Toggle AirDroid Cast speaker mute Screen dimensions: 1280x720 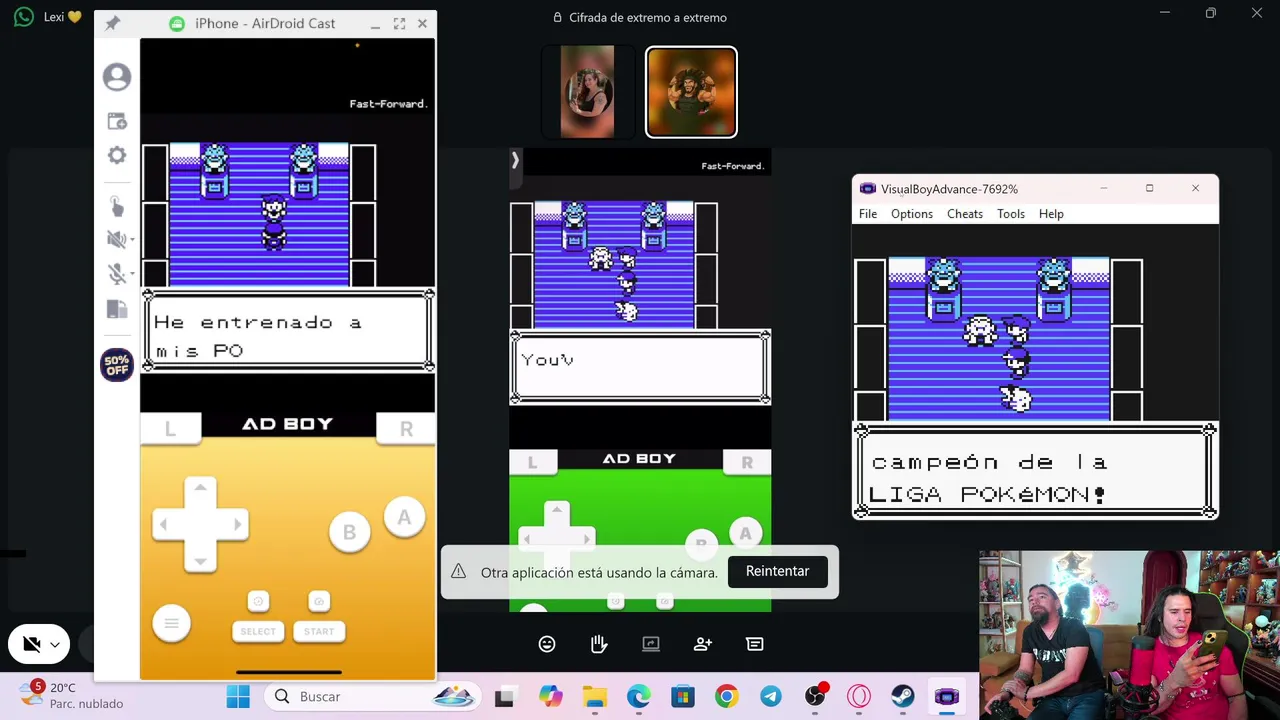(x=116, y=239)
